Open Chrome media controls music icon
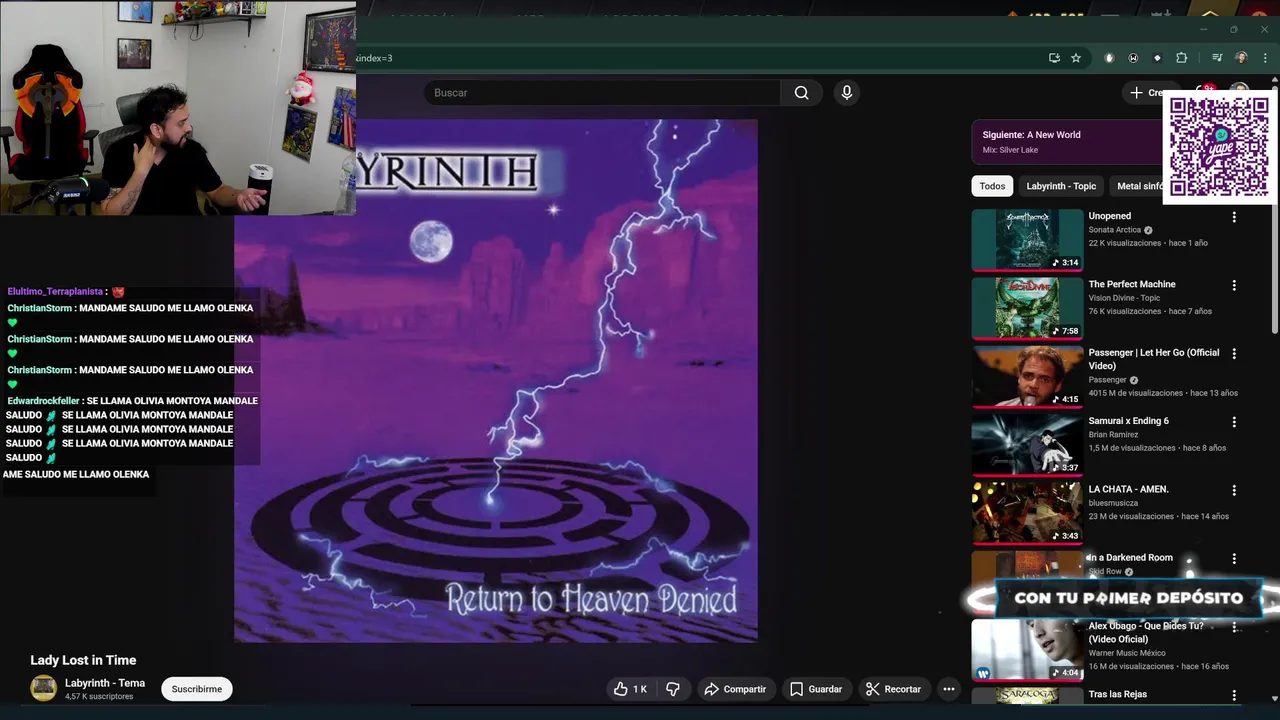The image size is (1280, 720). [1217, 58]
